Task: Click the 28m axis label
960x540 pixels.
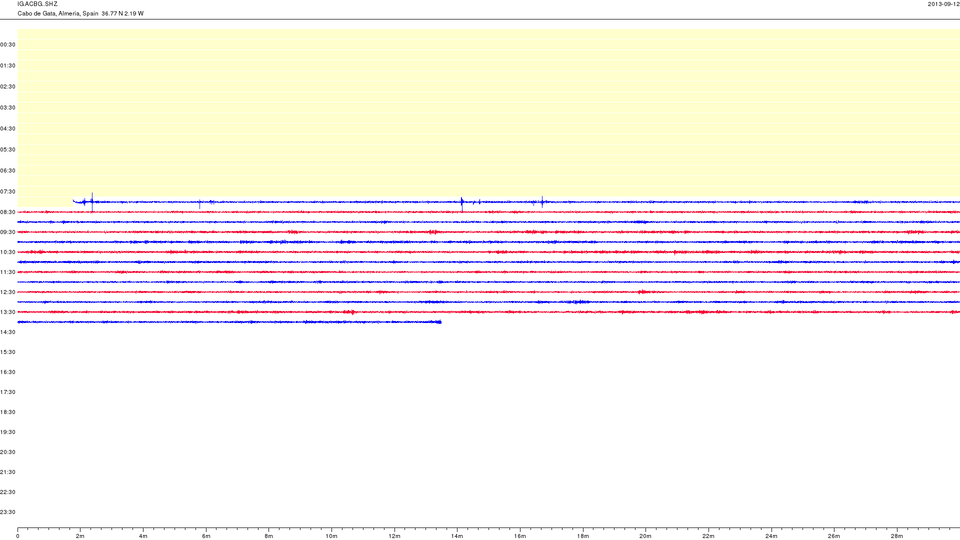Action: pos(897,536)
